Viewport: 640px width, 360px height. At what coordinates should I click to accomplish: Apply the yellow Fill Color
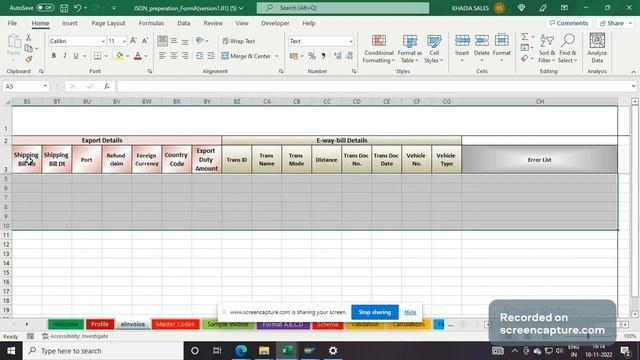tap(120, 56)
